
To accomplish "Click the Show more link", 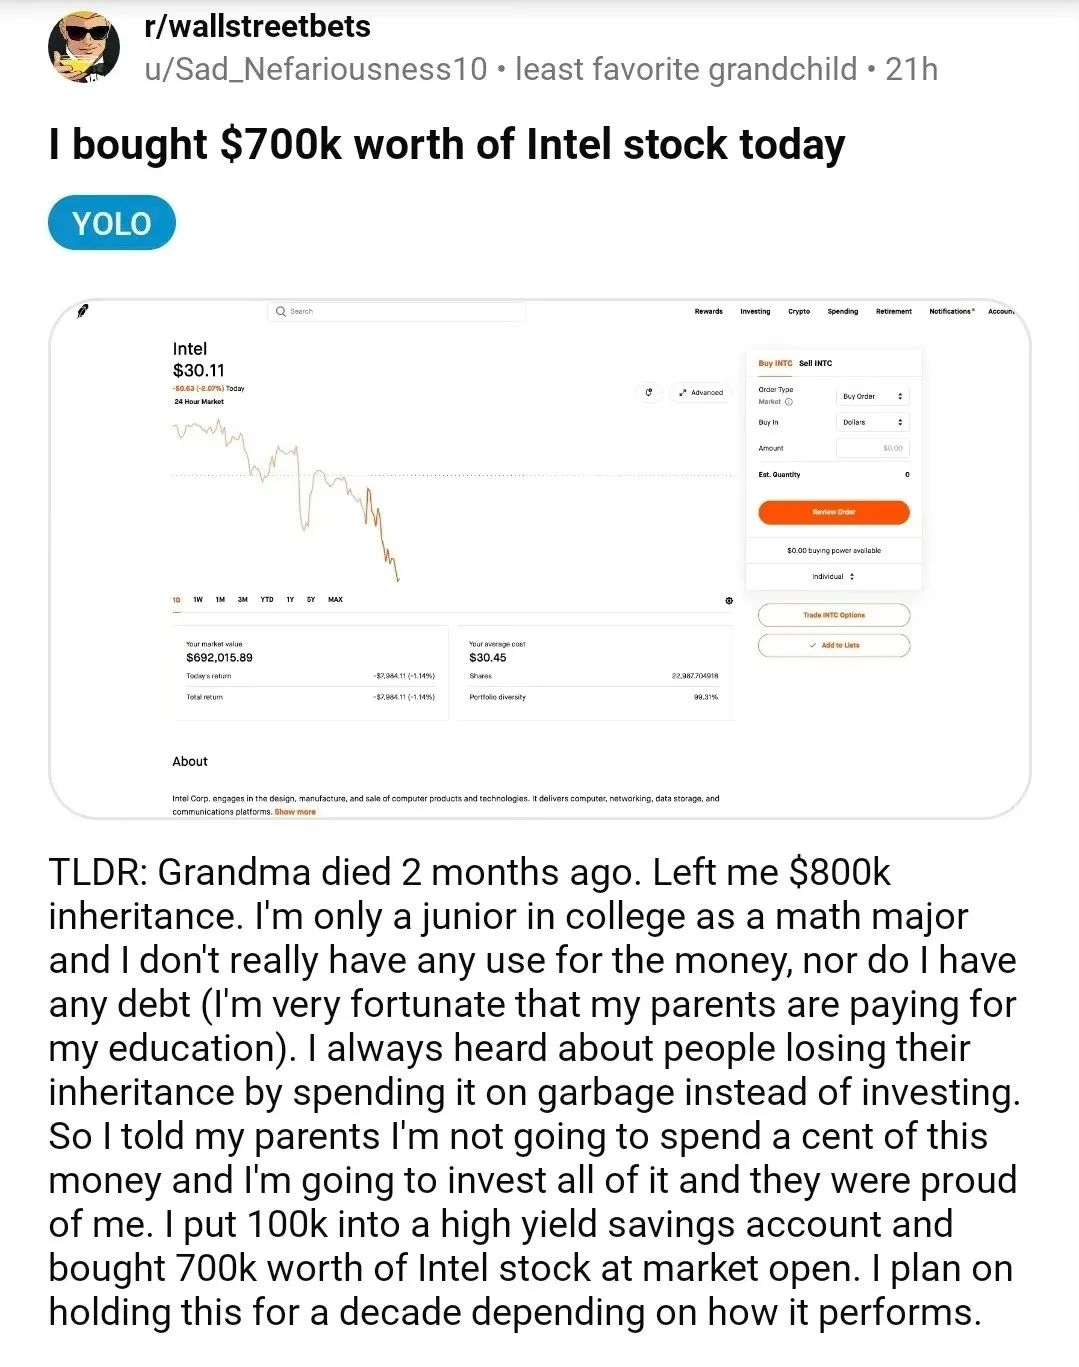I will (295, 812).
